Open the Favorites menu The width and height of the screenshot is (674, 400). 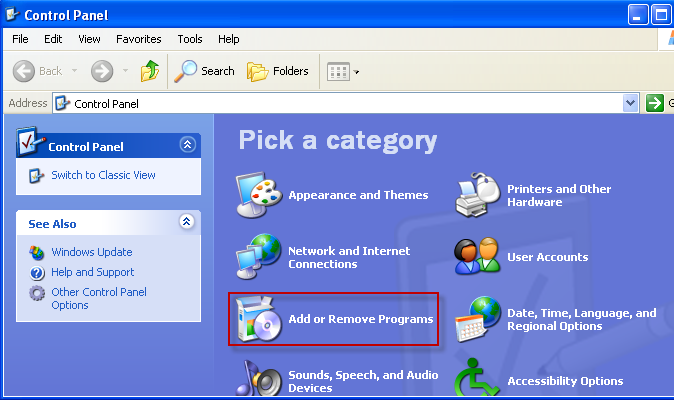[138, 39]
